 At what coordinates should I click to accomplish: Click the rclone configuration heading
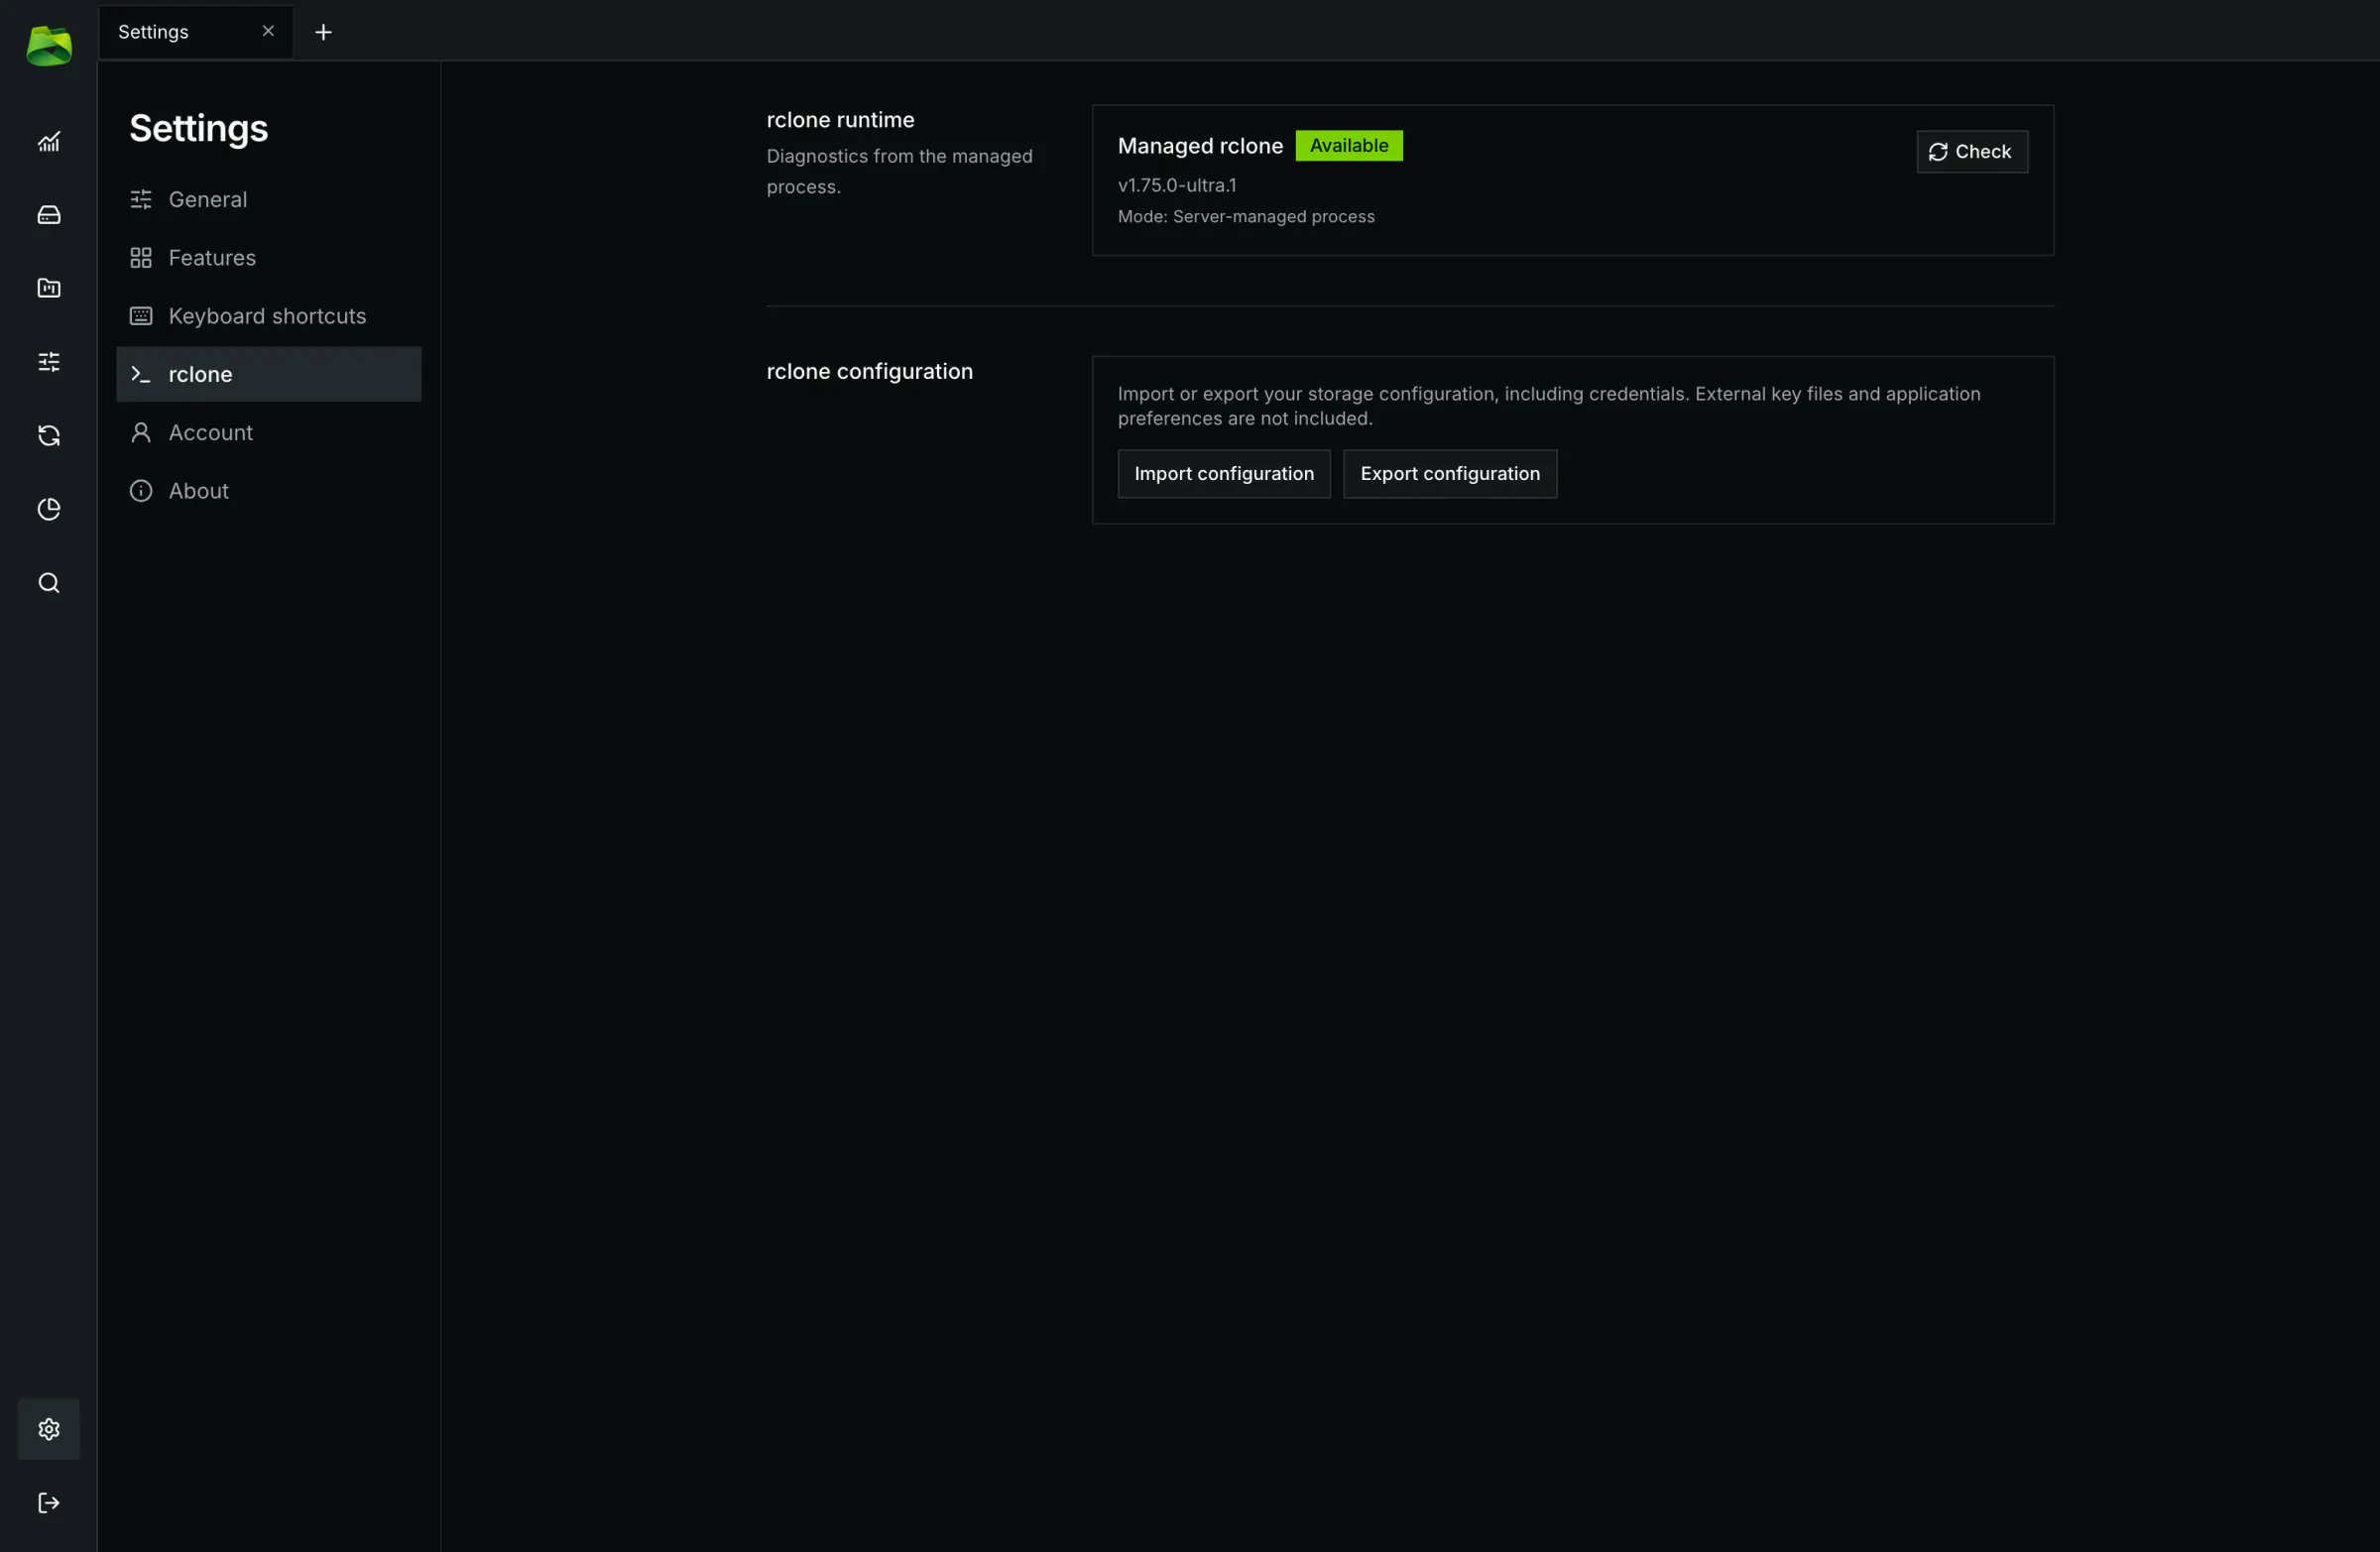click(x=869, y=371)
